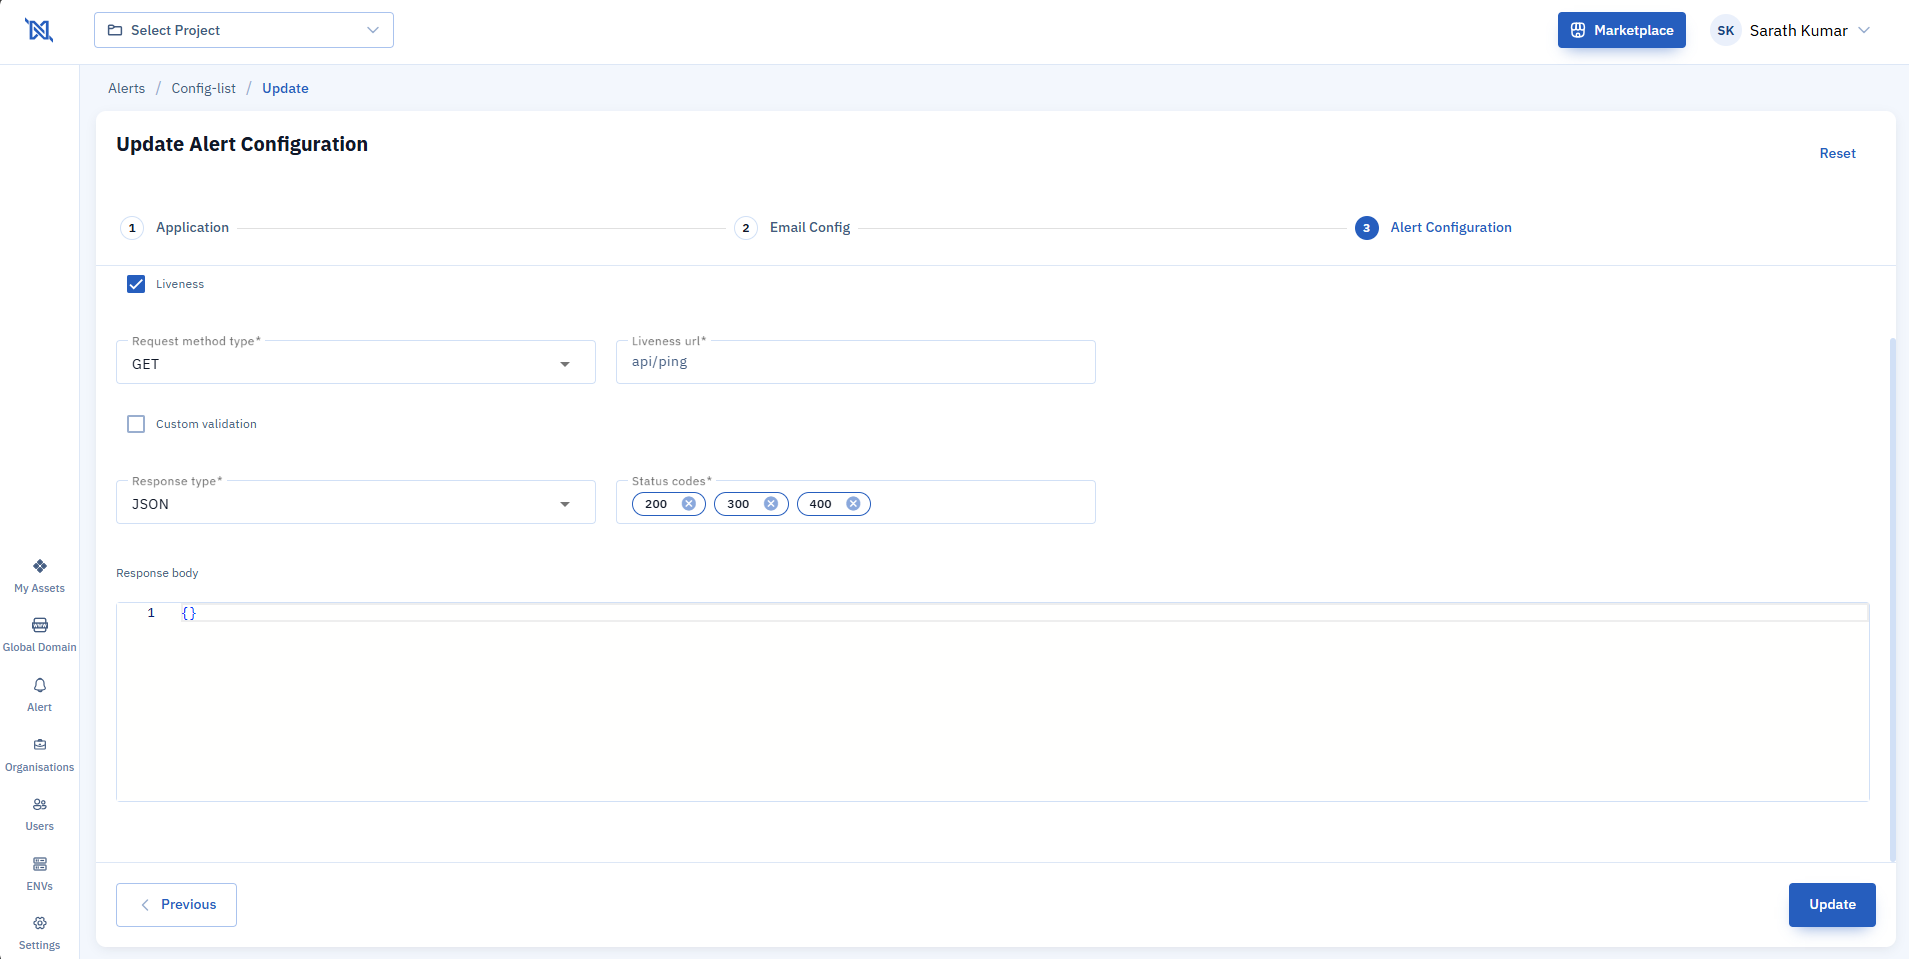
Task: Click the Update breadcrumb
Action: click(285, 88)
